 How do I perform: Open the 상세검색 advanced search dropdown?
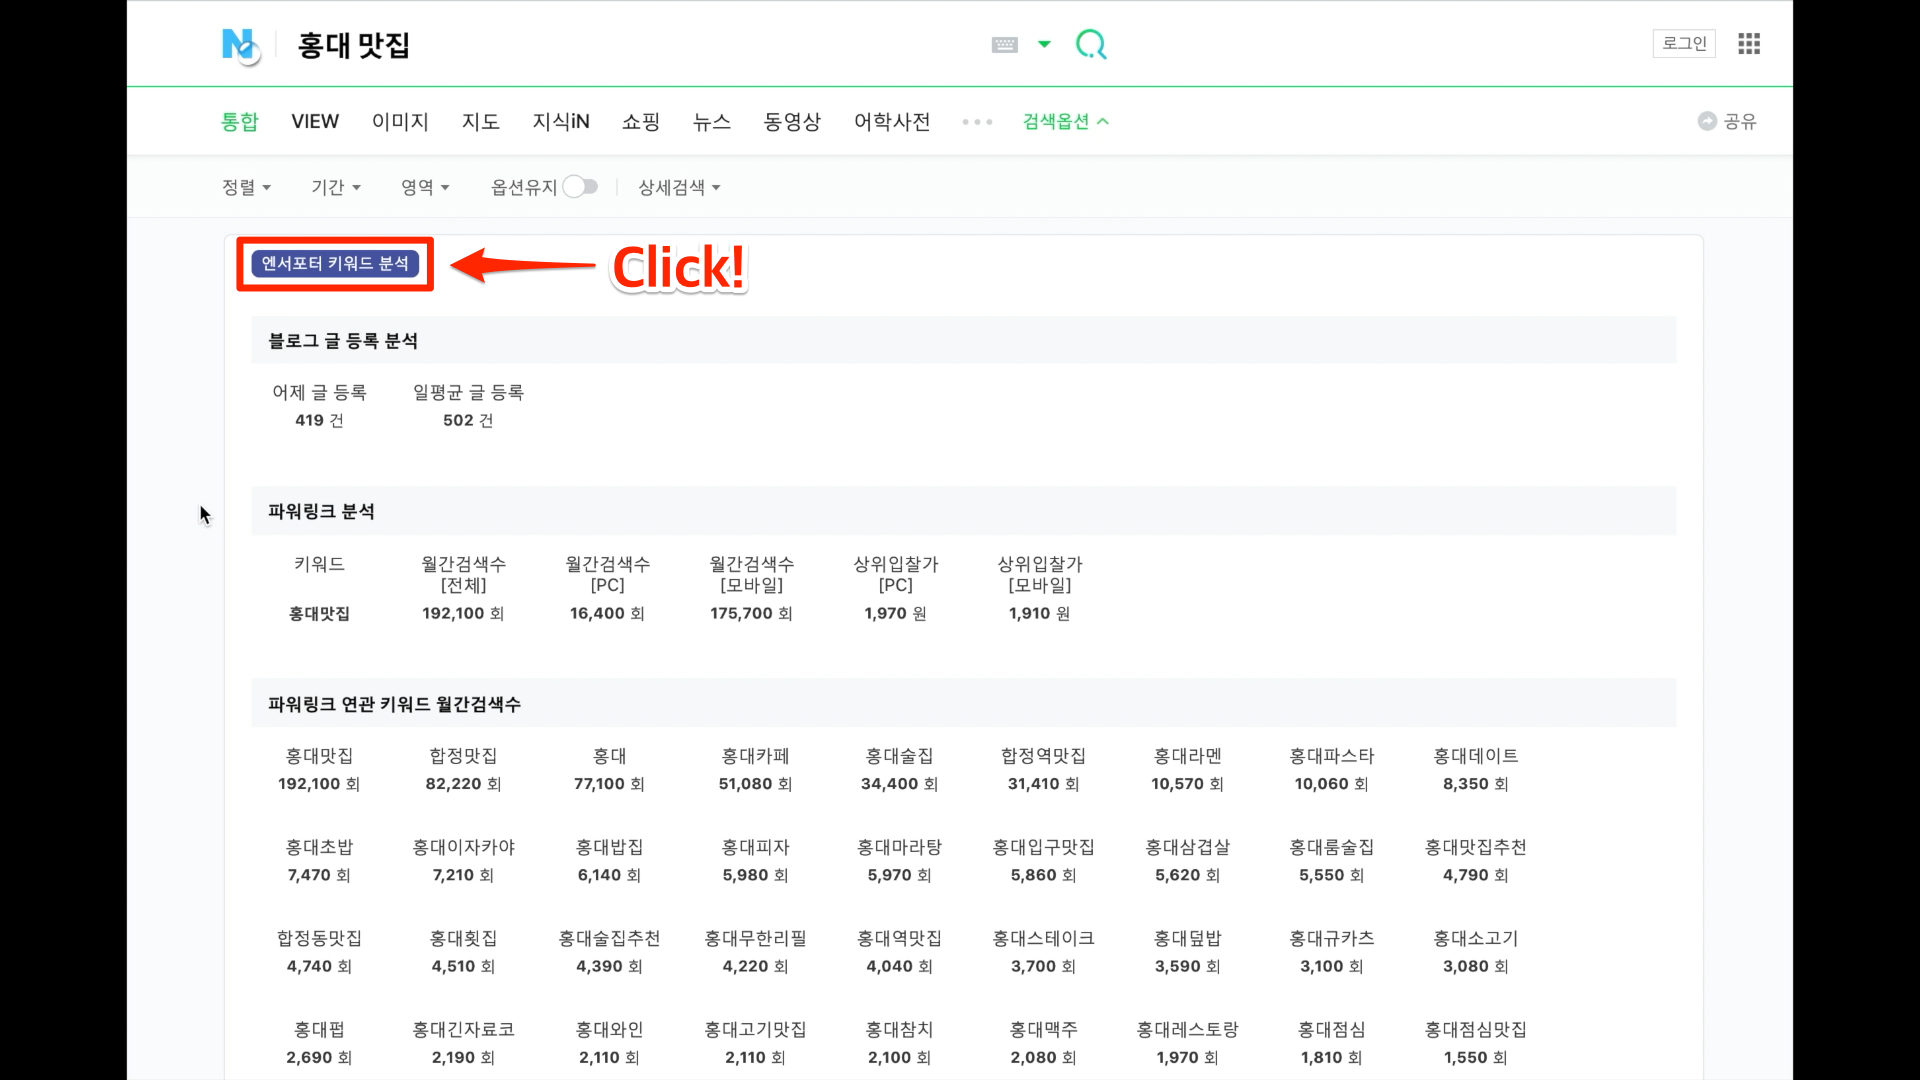[x=679, y=187]
